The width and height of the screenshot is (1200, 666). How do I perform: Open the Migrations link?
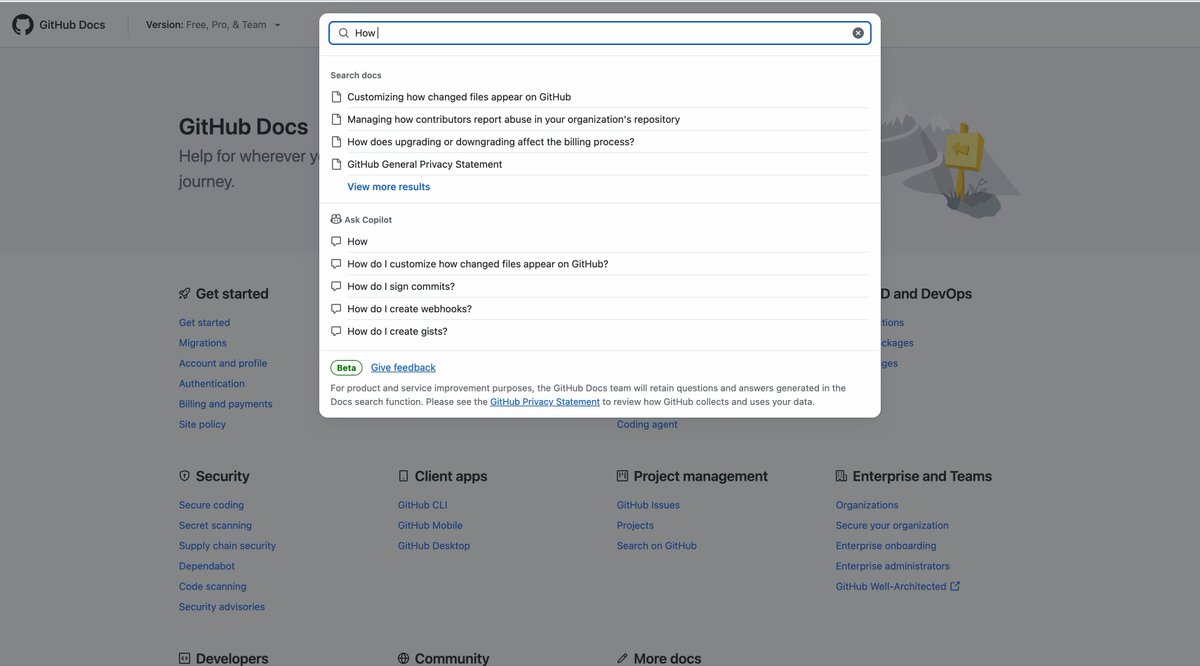click(203, 343)
